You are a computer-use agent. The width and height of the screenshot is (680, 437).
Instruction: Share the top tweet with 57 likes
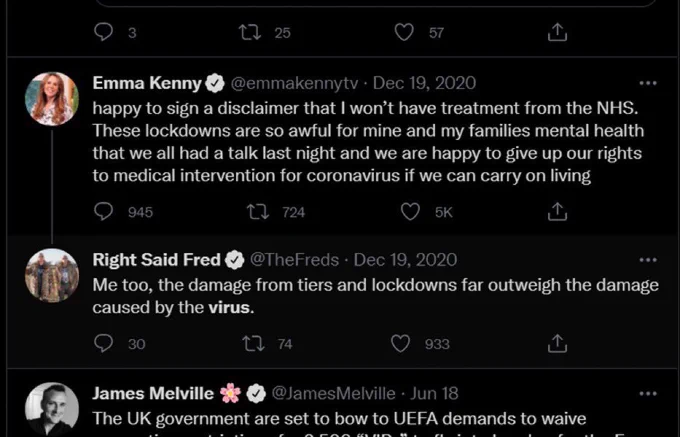557,33
